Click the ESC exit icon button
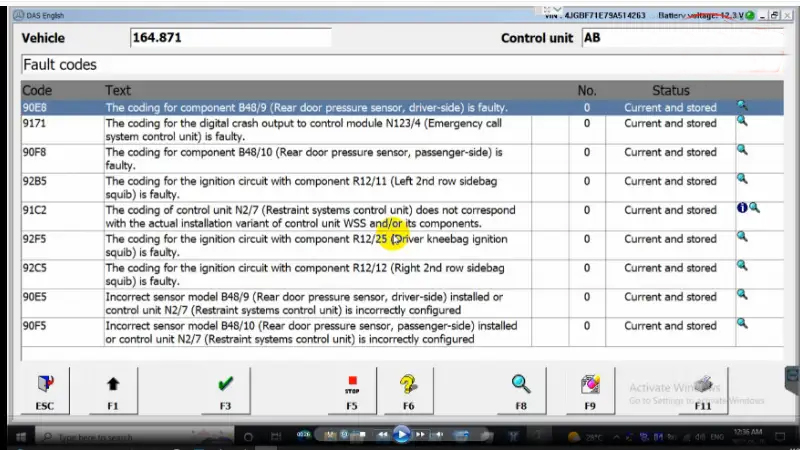 pos(45,390)
